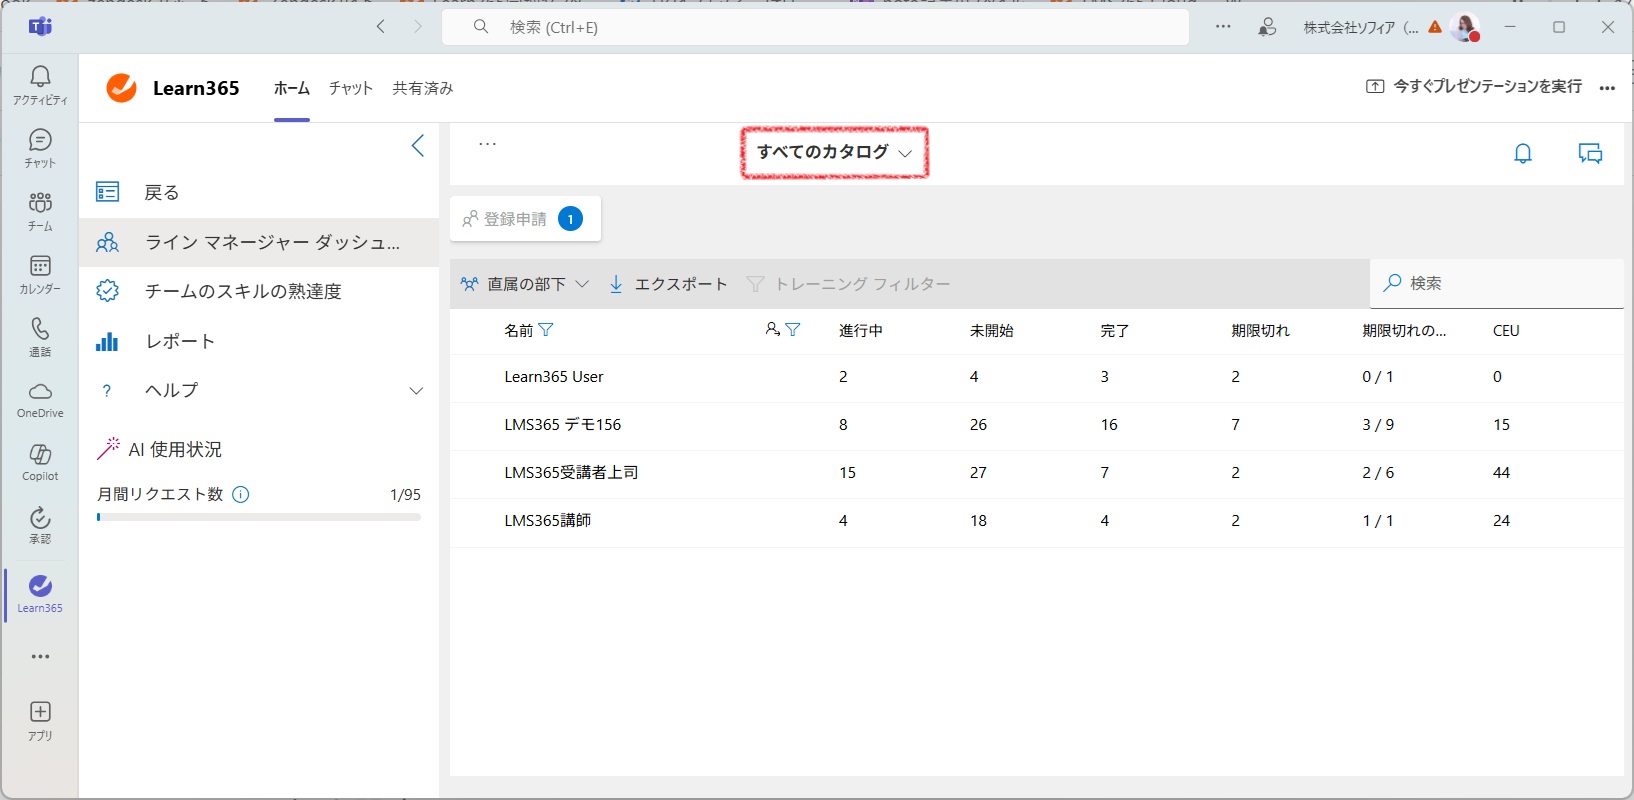Switch to the チャット tab

[x=351, y=88]
